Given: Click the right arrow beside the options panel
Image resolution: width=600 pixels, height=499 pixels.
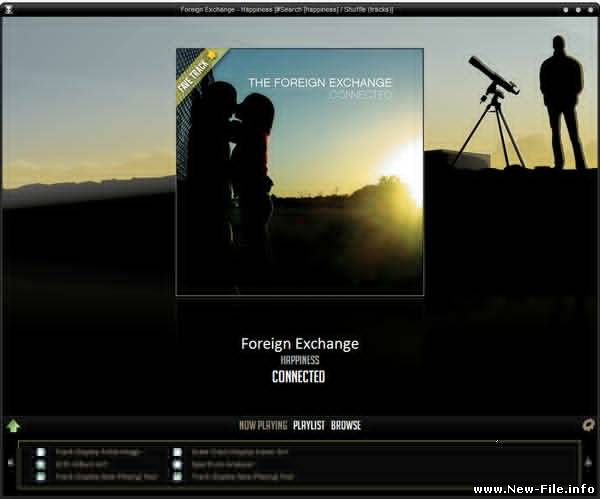Looking at the screenshot, I should tap(589, 462).
